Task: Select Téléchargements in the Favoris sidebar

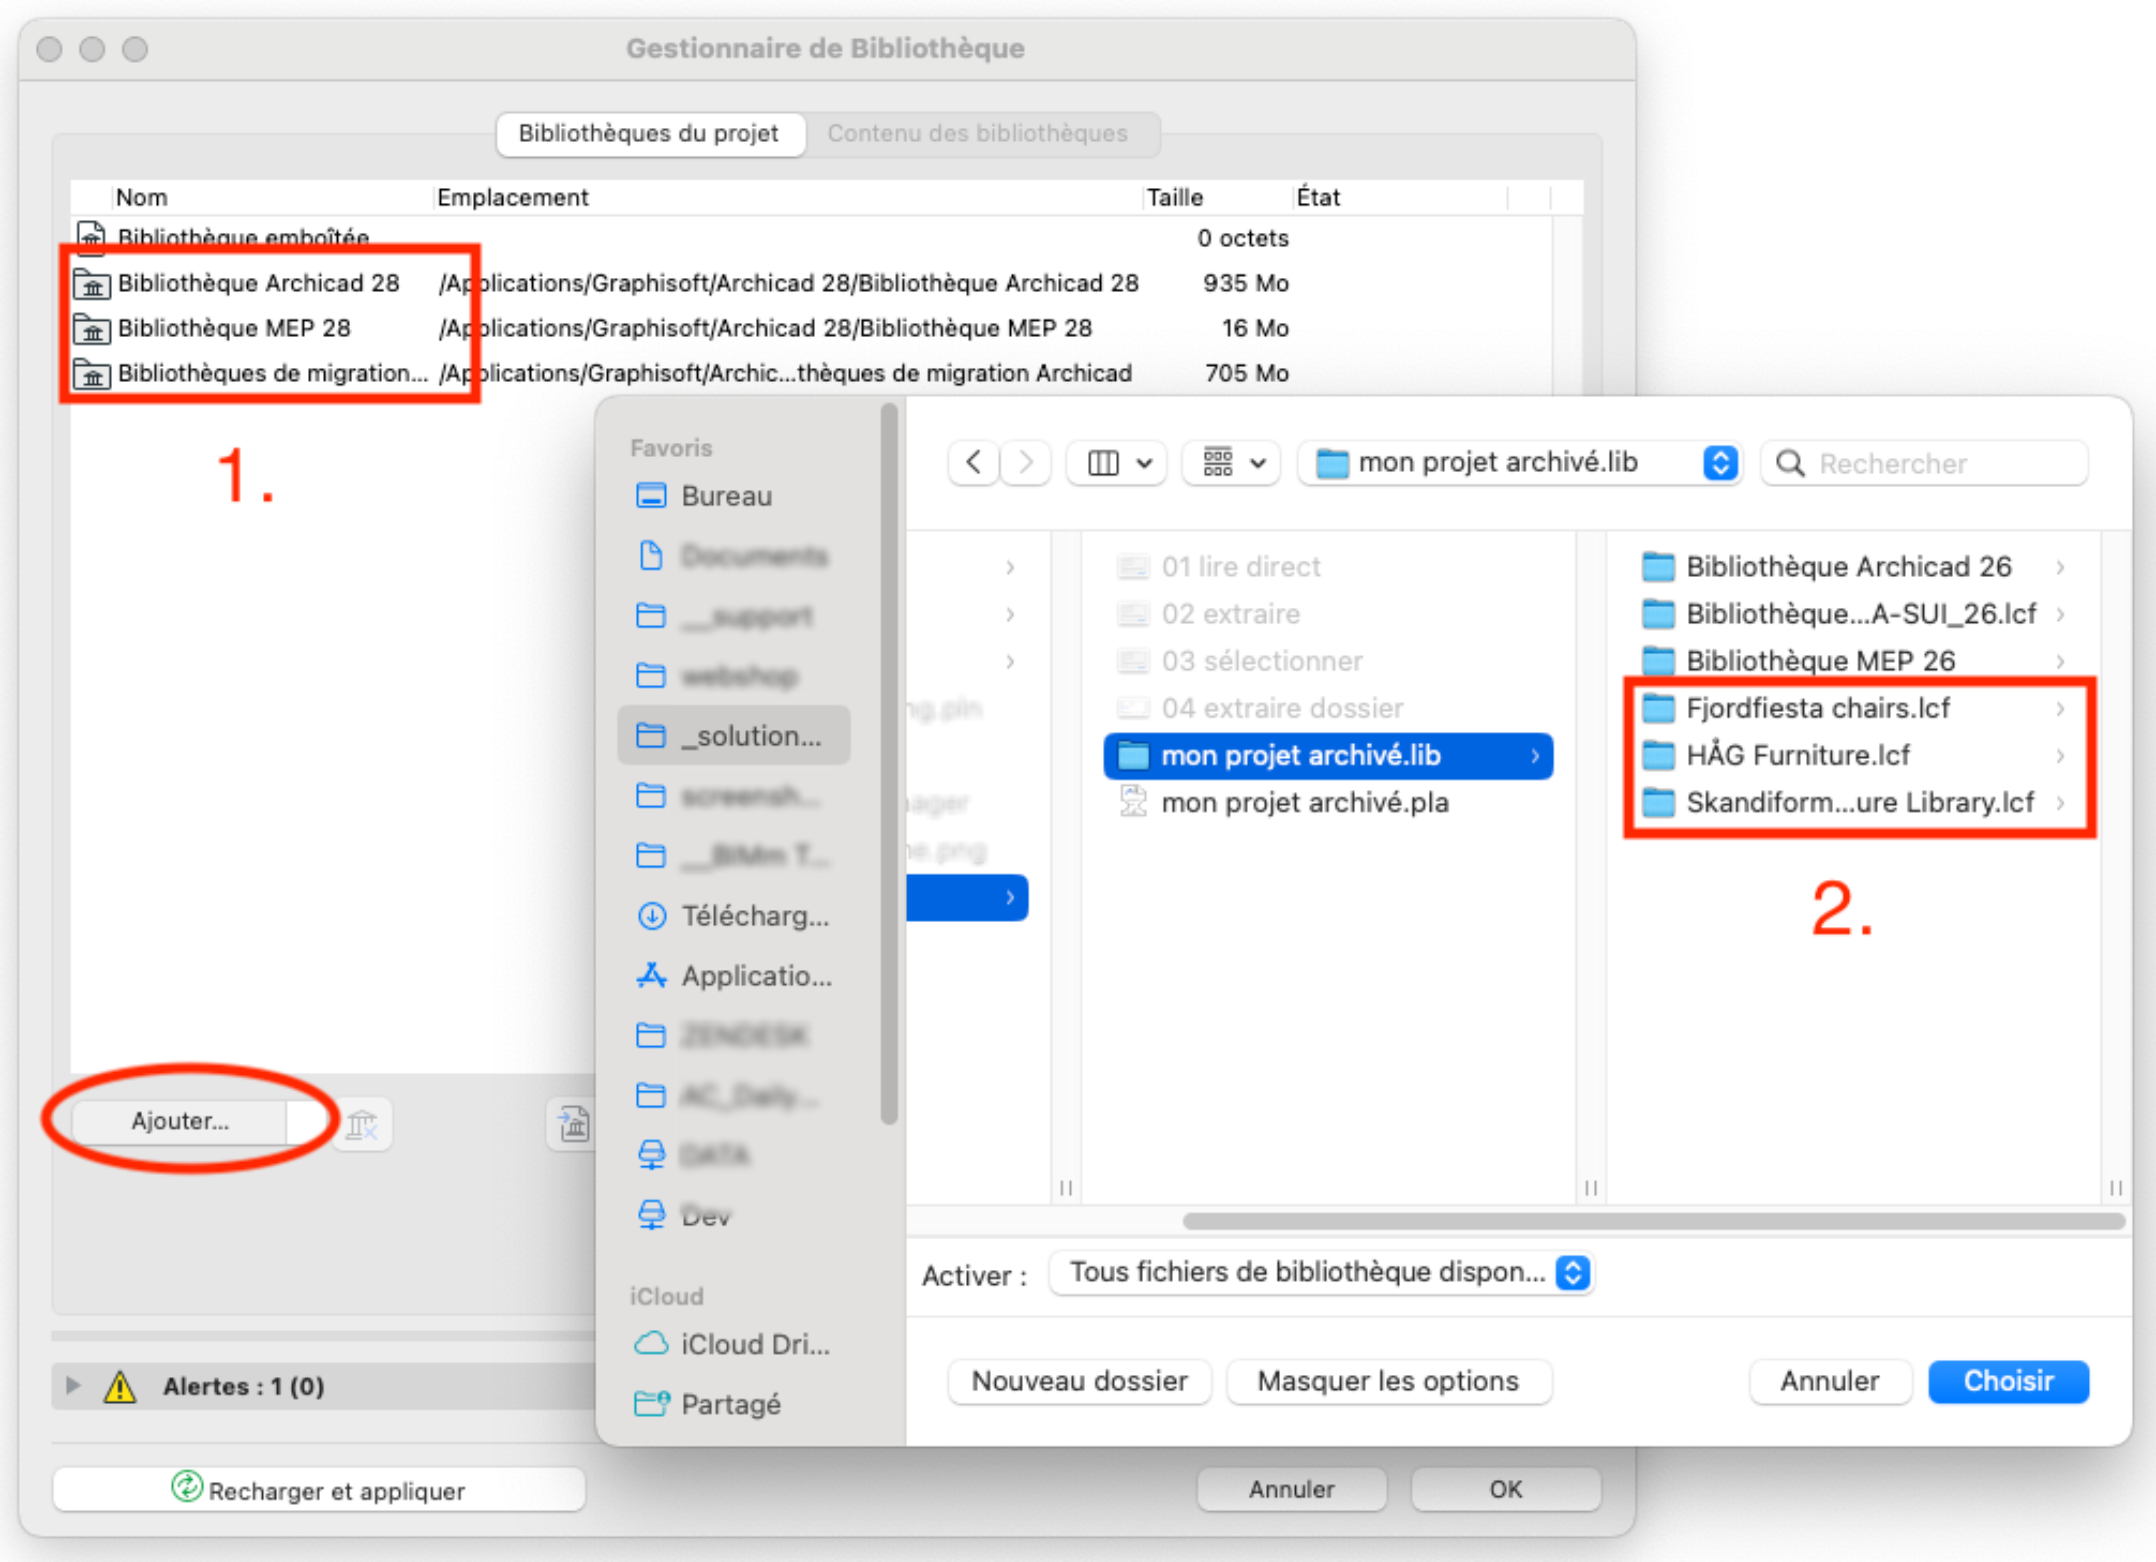Action: click(734, 916)
